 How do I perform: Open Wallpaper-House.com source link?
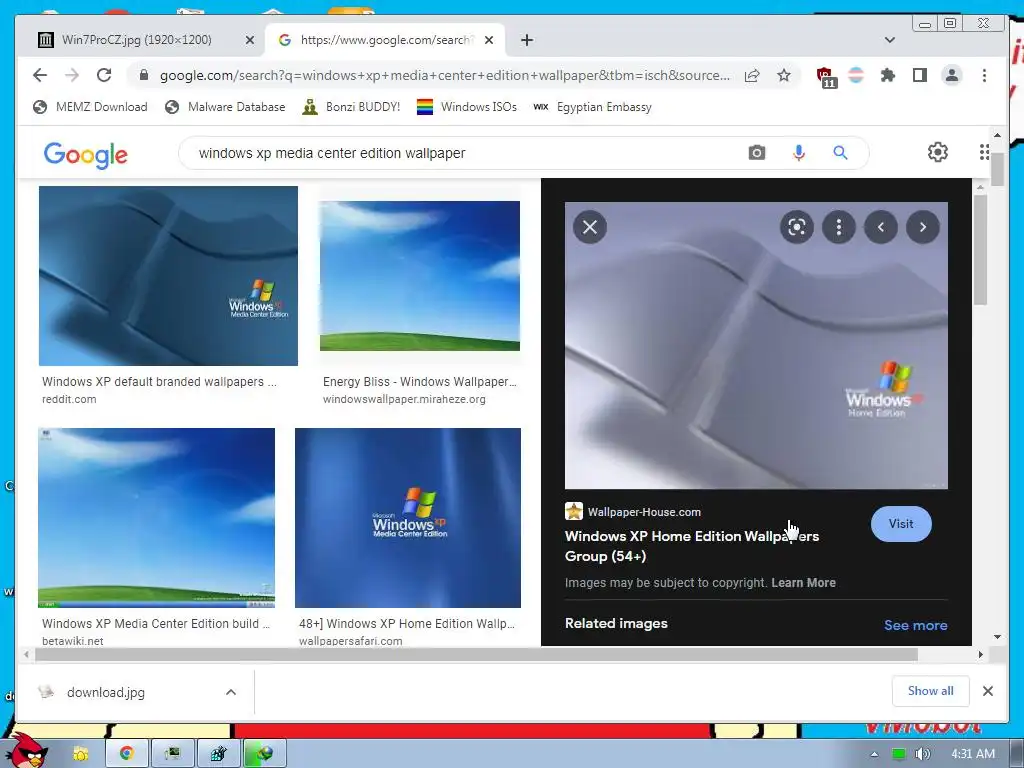(633, 511)
